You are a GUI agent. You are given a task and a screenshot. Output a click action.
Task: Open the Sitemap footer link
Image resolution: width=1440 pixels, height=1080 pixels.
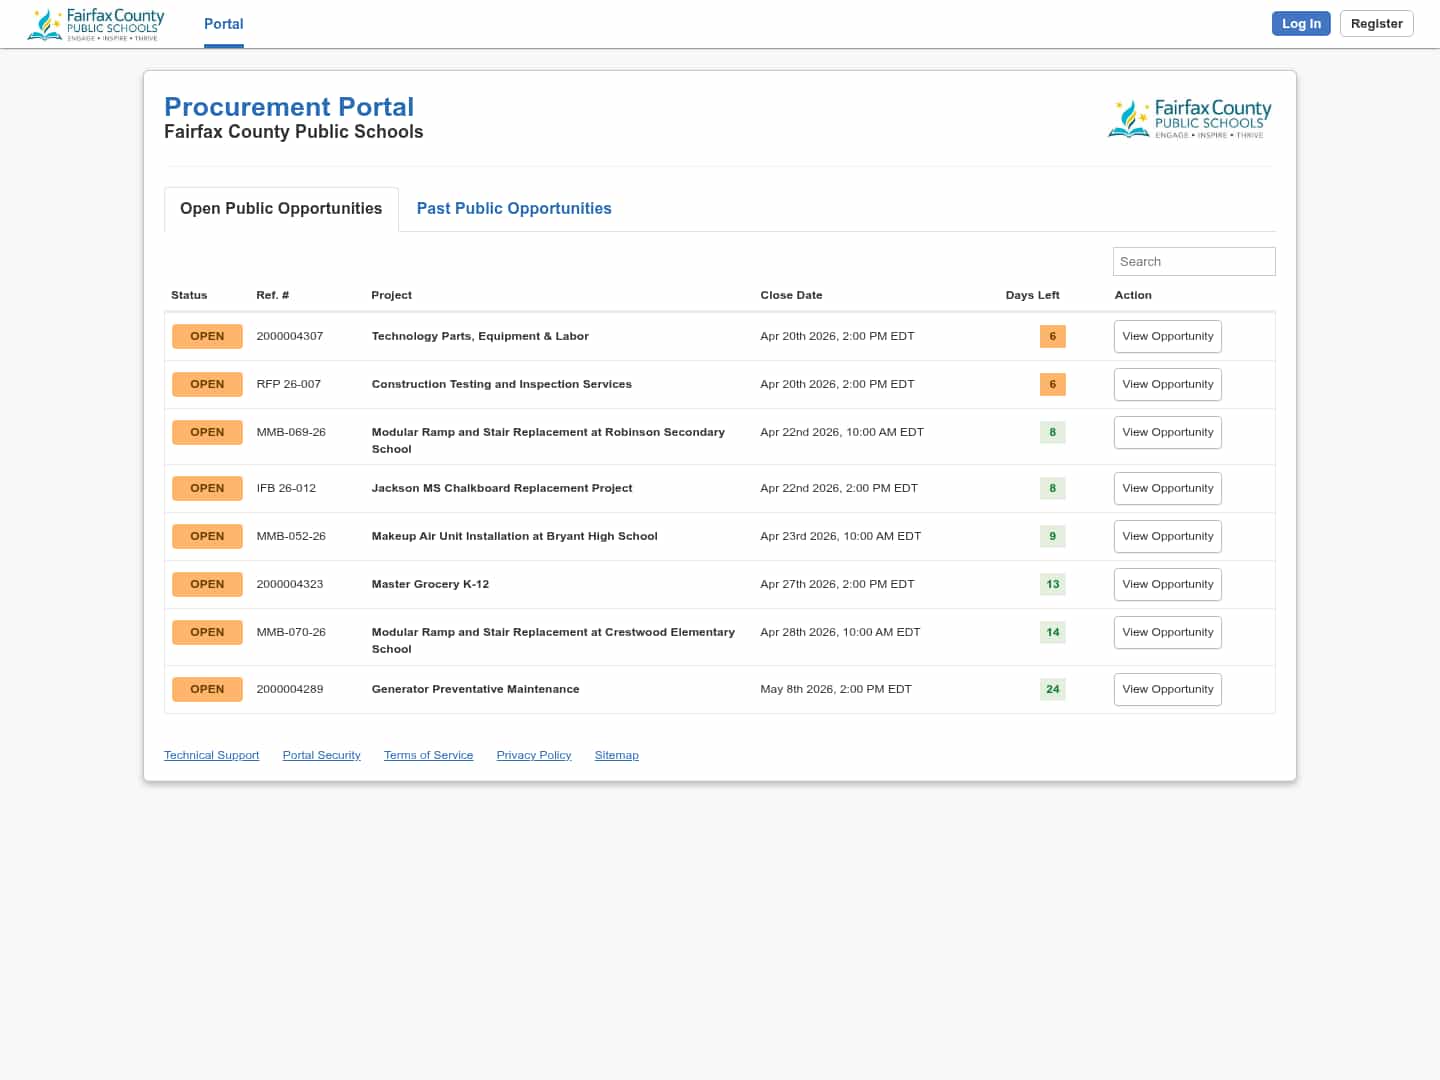[616, 756]
